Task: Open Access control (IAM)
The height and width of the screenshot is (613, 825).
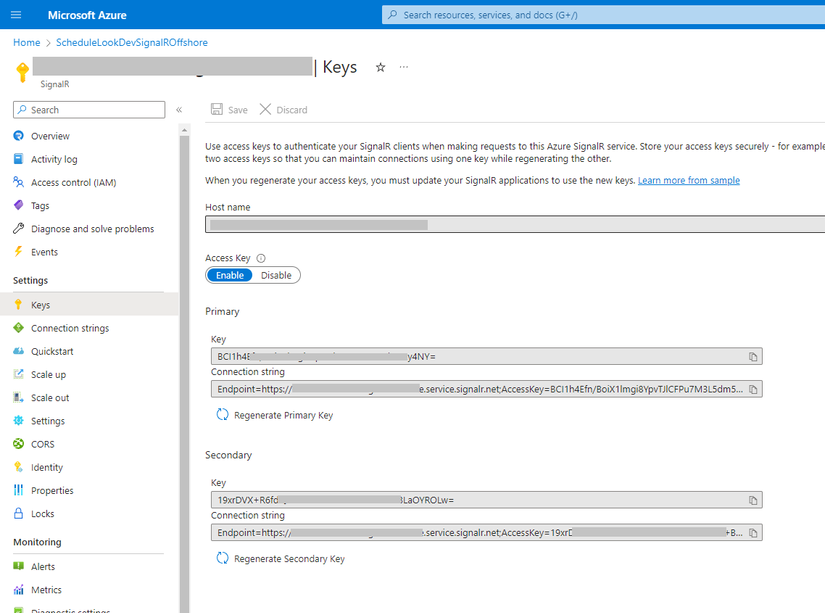Action: (x=73, y=183)
